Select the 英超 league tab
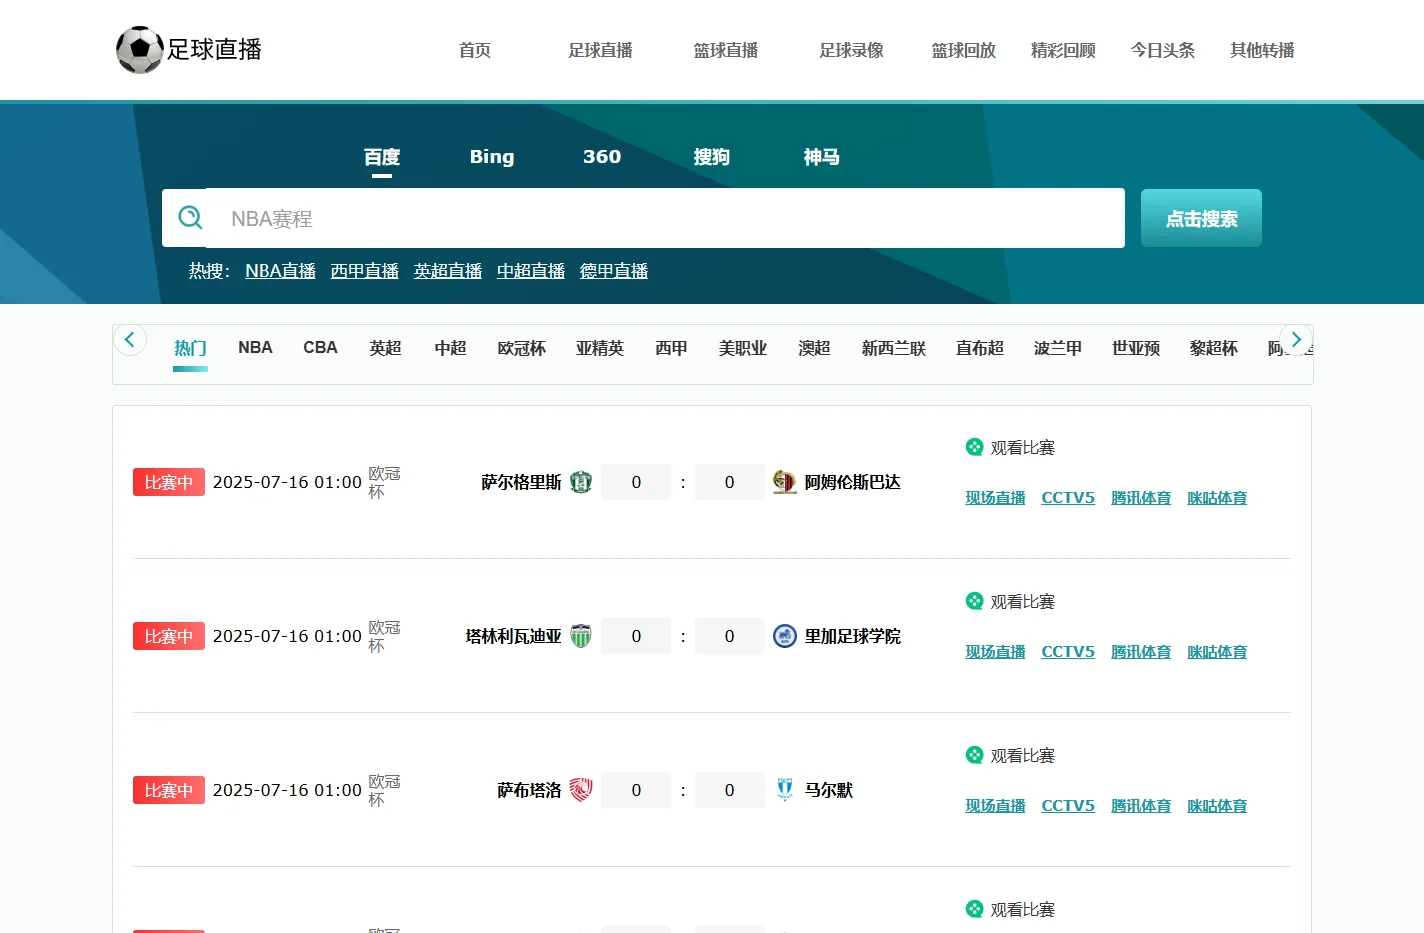Screen dimensions: 1424x933 [x=385, y=348]
